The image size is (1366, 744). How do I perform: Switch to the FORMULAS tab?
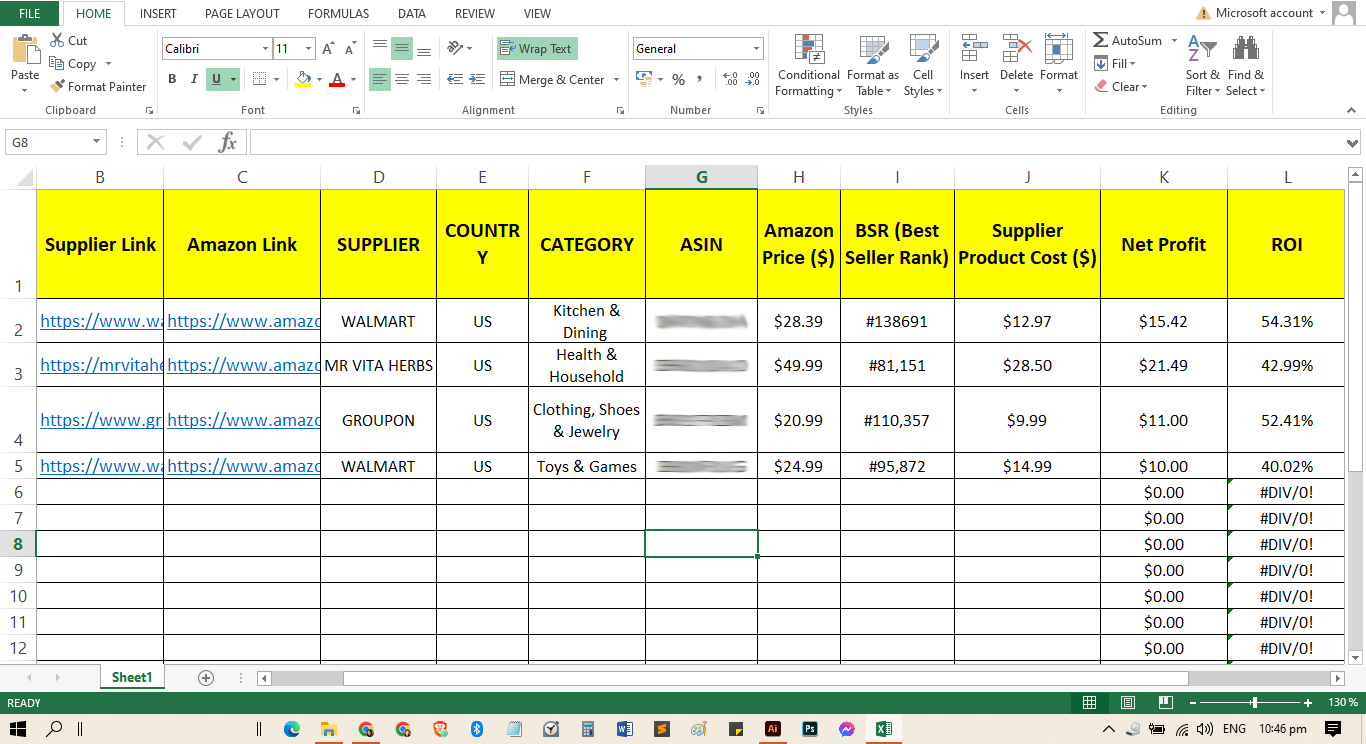pyautogui.click(x=339, y=14)
